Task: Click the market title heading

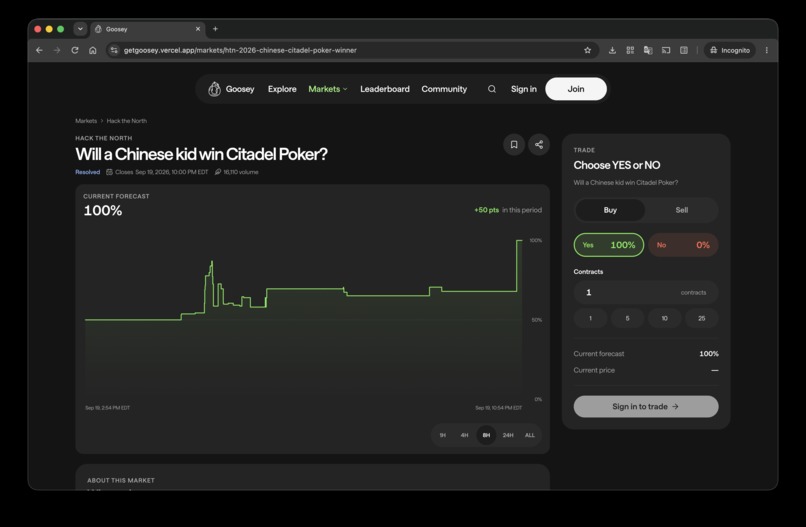Action: click(x=201, y=154)
